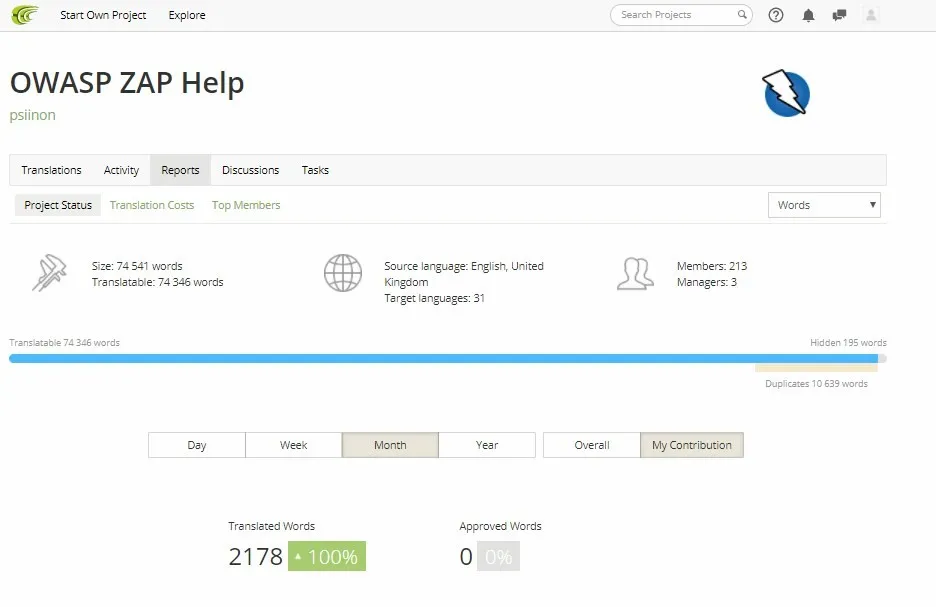This screenshot has width=936, height=607.
Task: Expand the Words unit dropdown
Action: click(824, 205)
